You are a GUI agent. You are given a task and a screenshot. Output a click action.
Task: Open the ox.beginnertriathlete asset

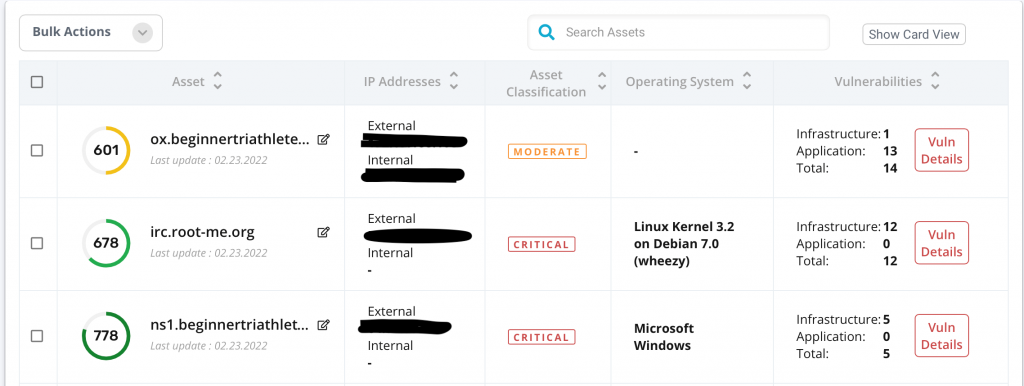(229, 139)
